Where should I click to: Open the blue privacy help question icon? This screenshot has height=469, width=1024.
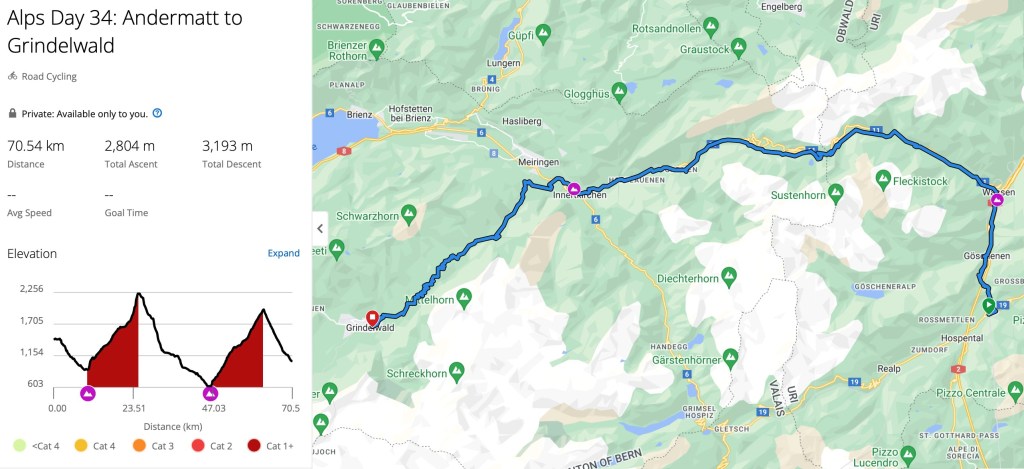click(x=157, y=113)
